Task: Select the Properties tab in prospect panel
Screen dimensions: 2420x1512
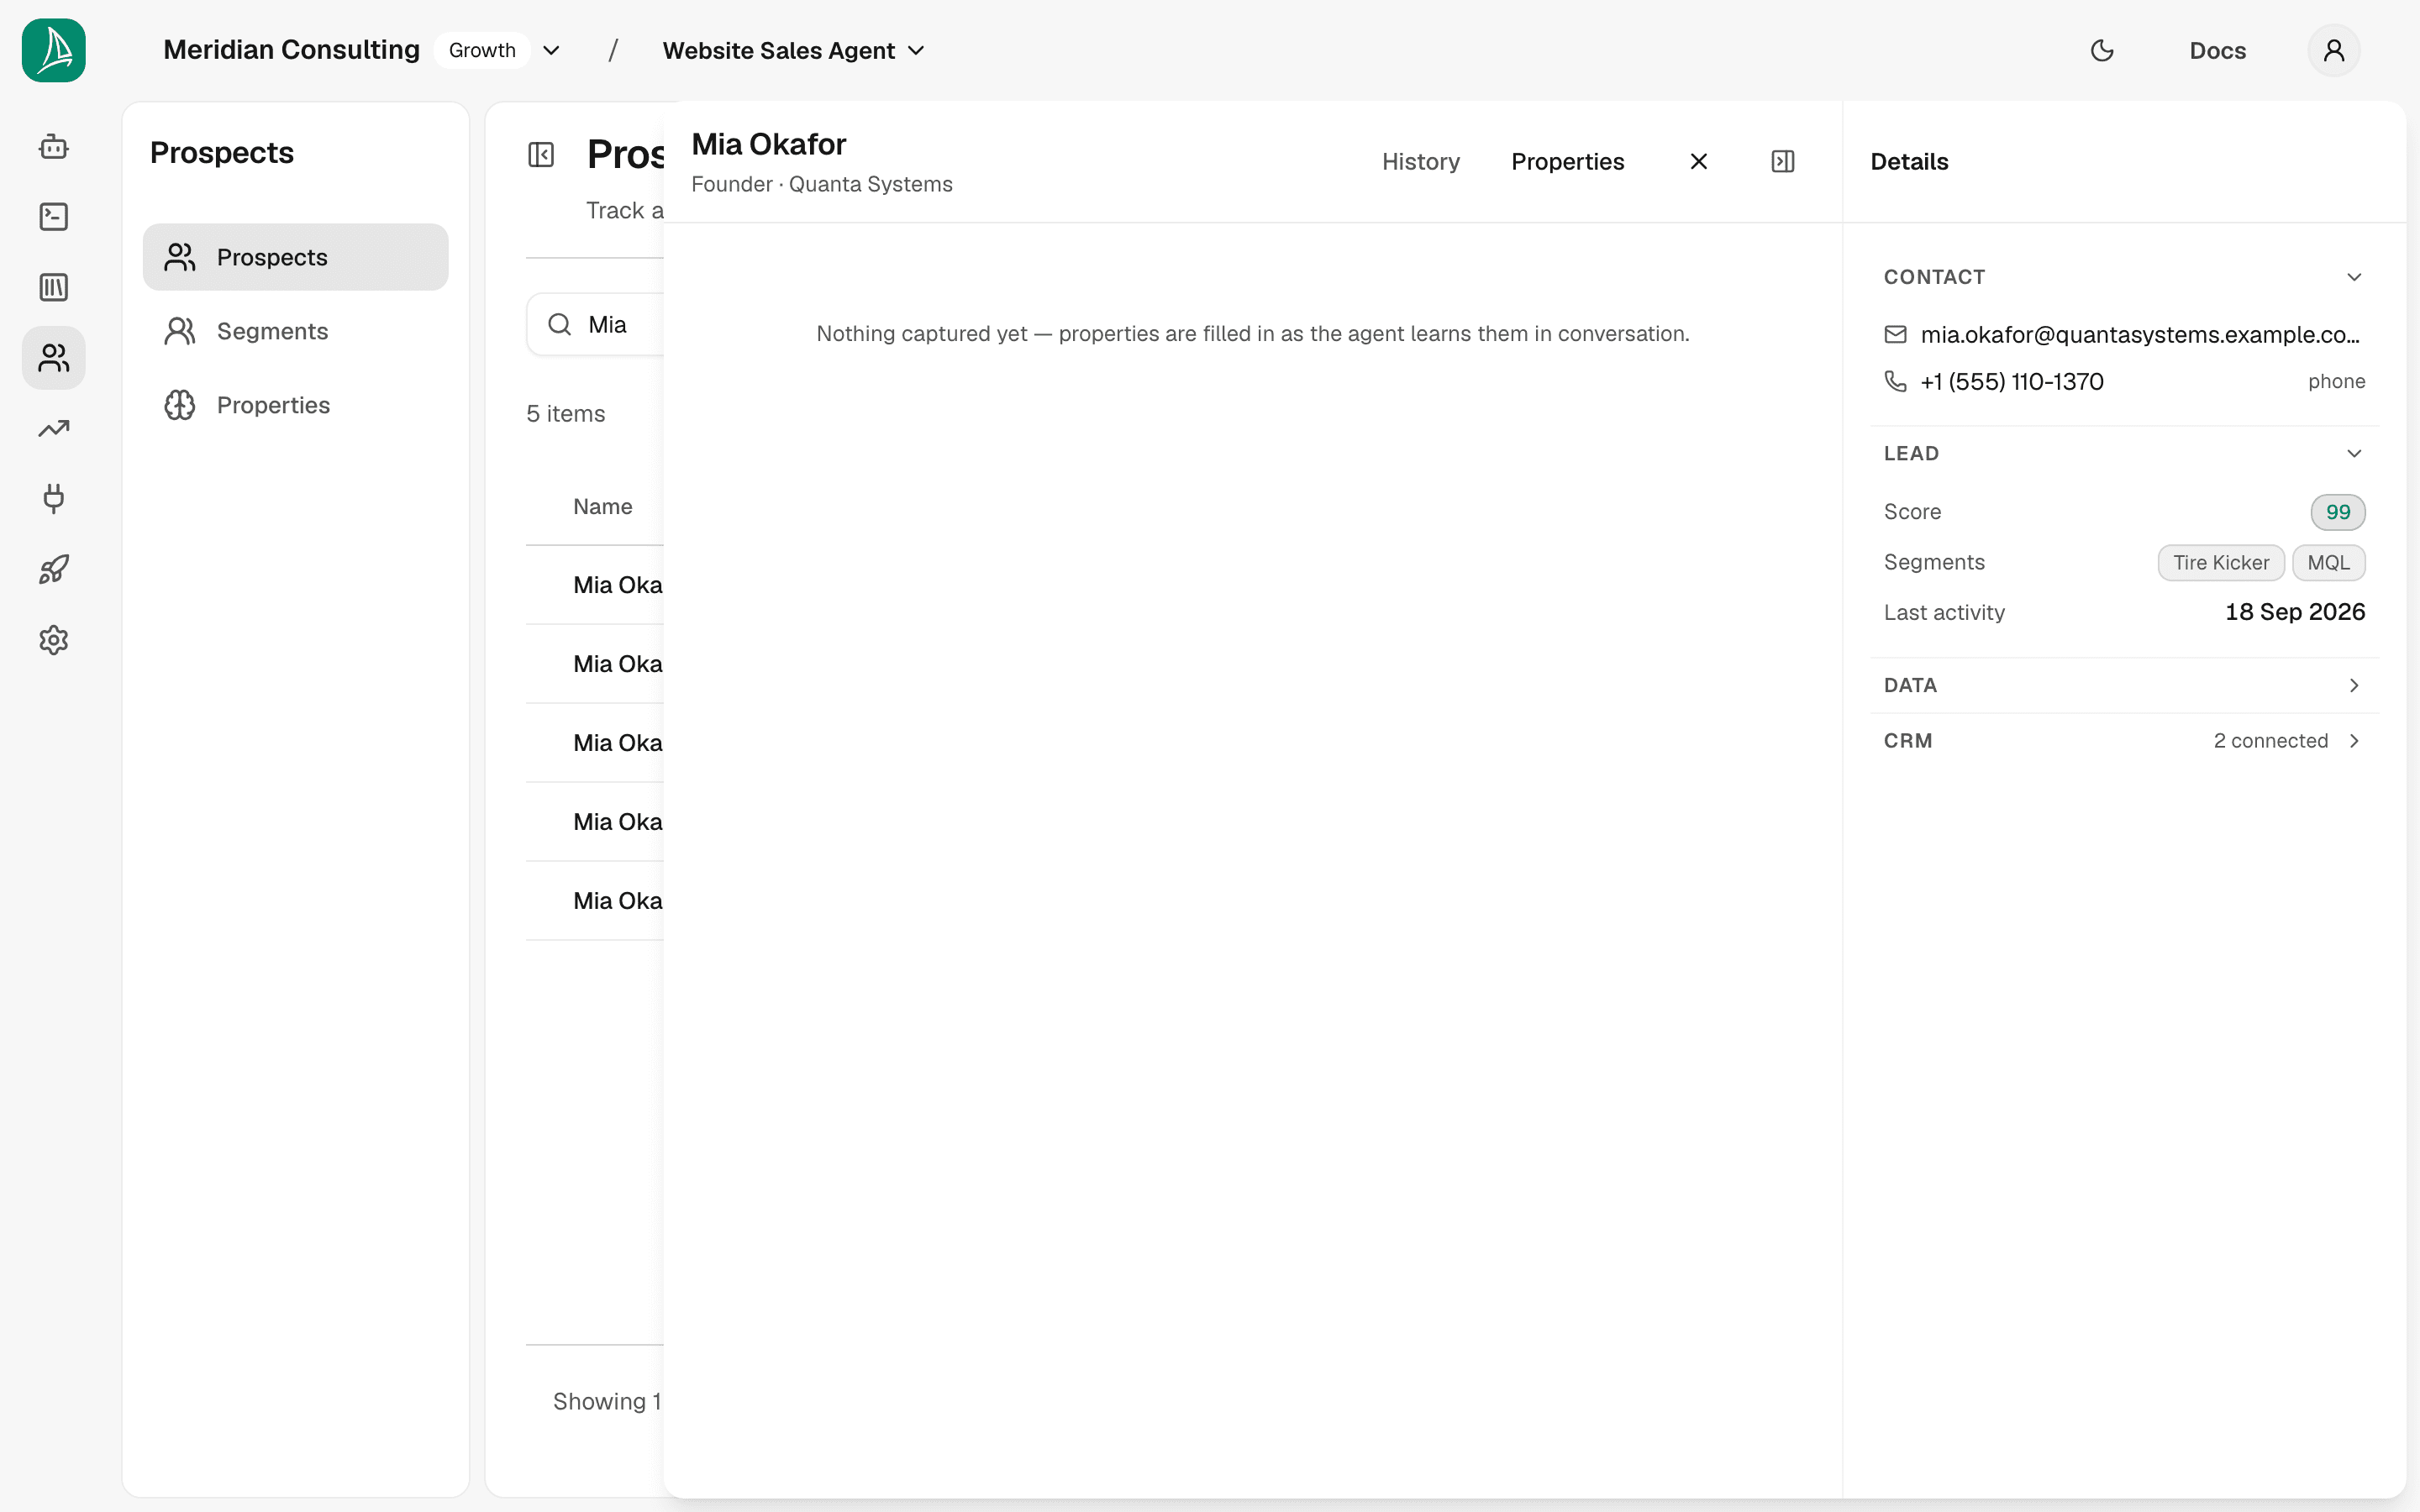Action: [x=1568, y=161]
